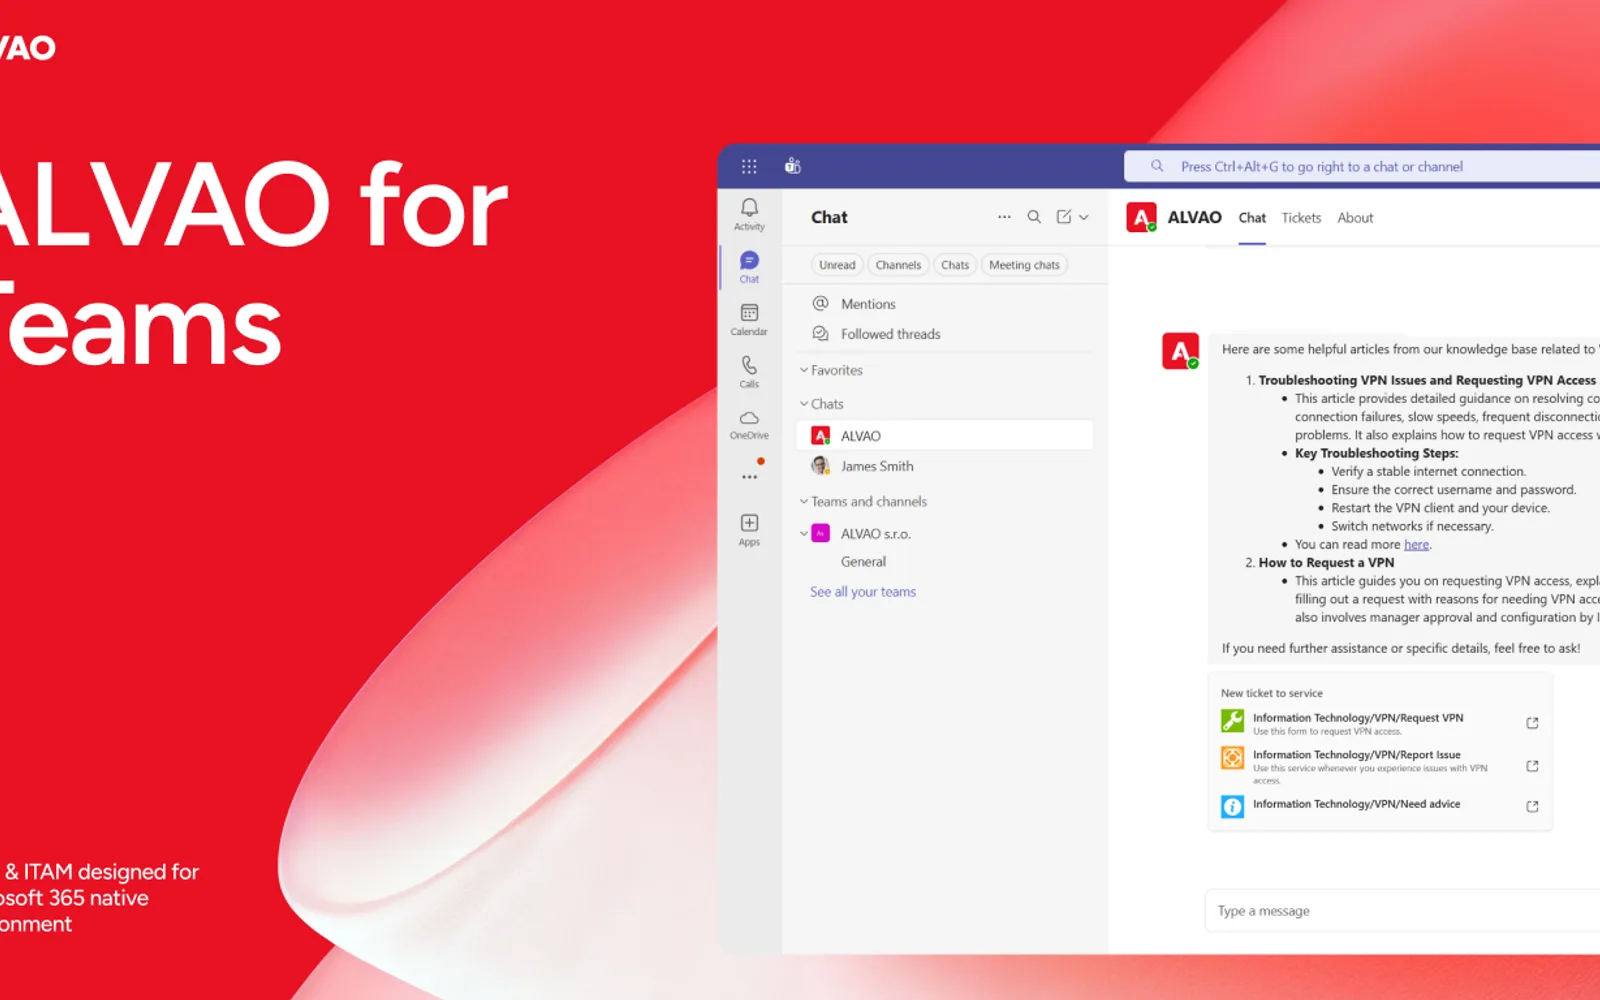This screenshot has width=1600, height=1000.
Task: Open Report Issue external link icon
Action: tap(1532, 766)
